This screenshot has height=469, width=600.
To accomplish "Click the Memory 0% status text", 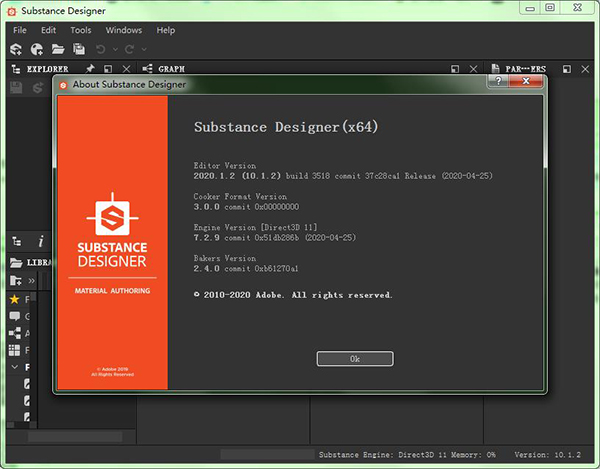I will [473, 455].
